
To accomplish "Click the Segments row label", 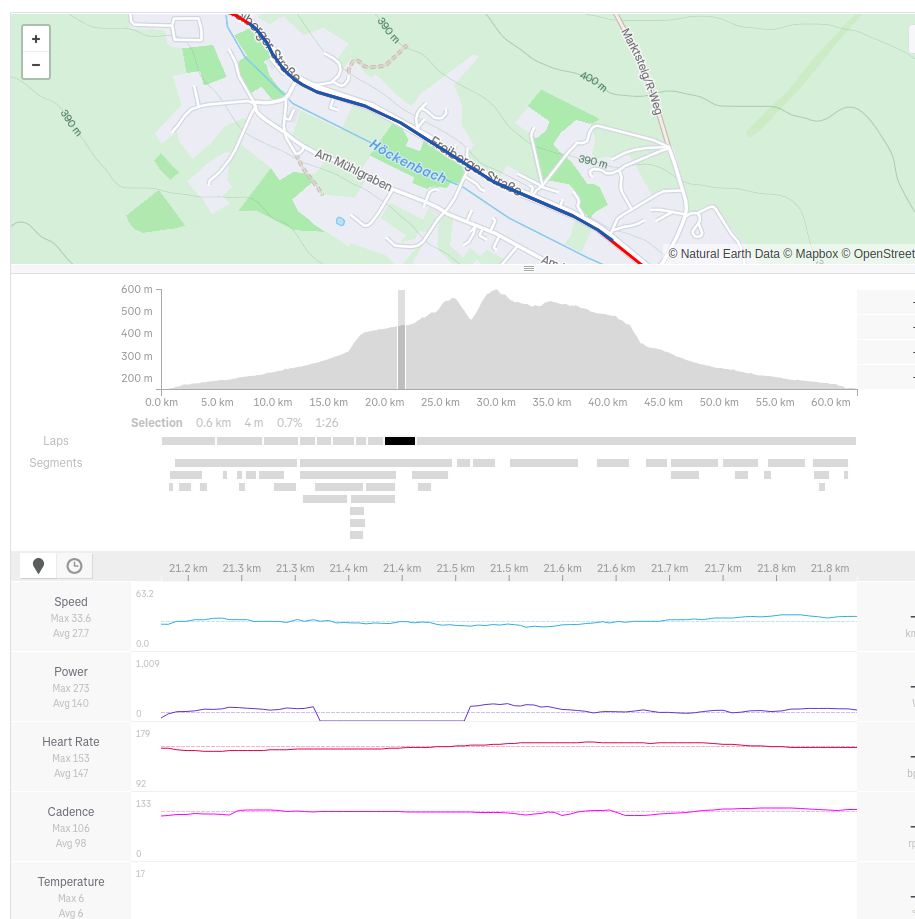I will point(56,463).
